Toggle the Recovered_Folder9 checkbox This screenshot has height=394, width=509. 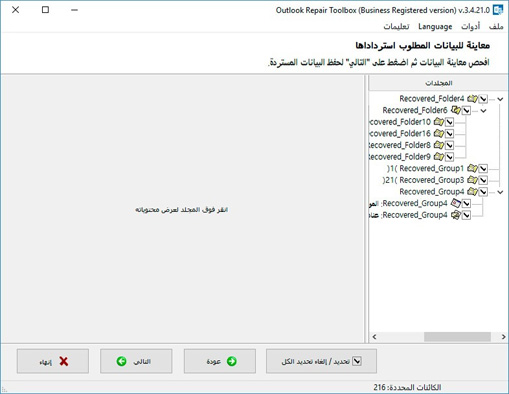click(449, 157)
